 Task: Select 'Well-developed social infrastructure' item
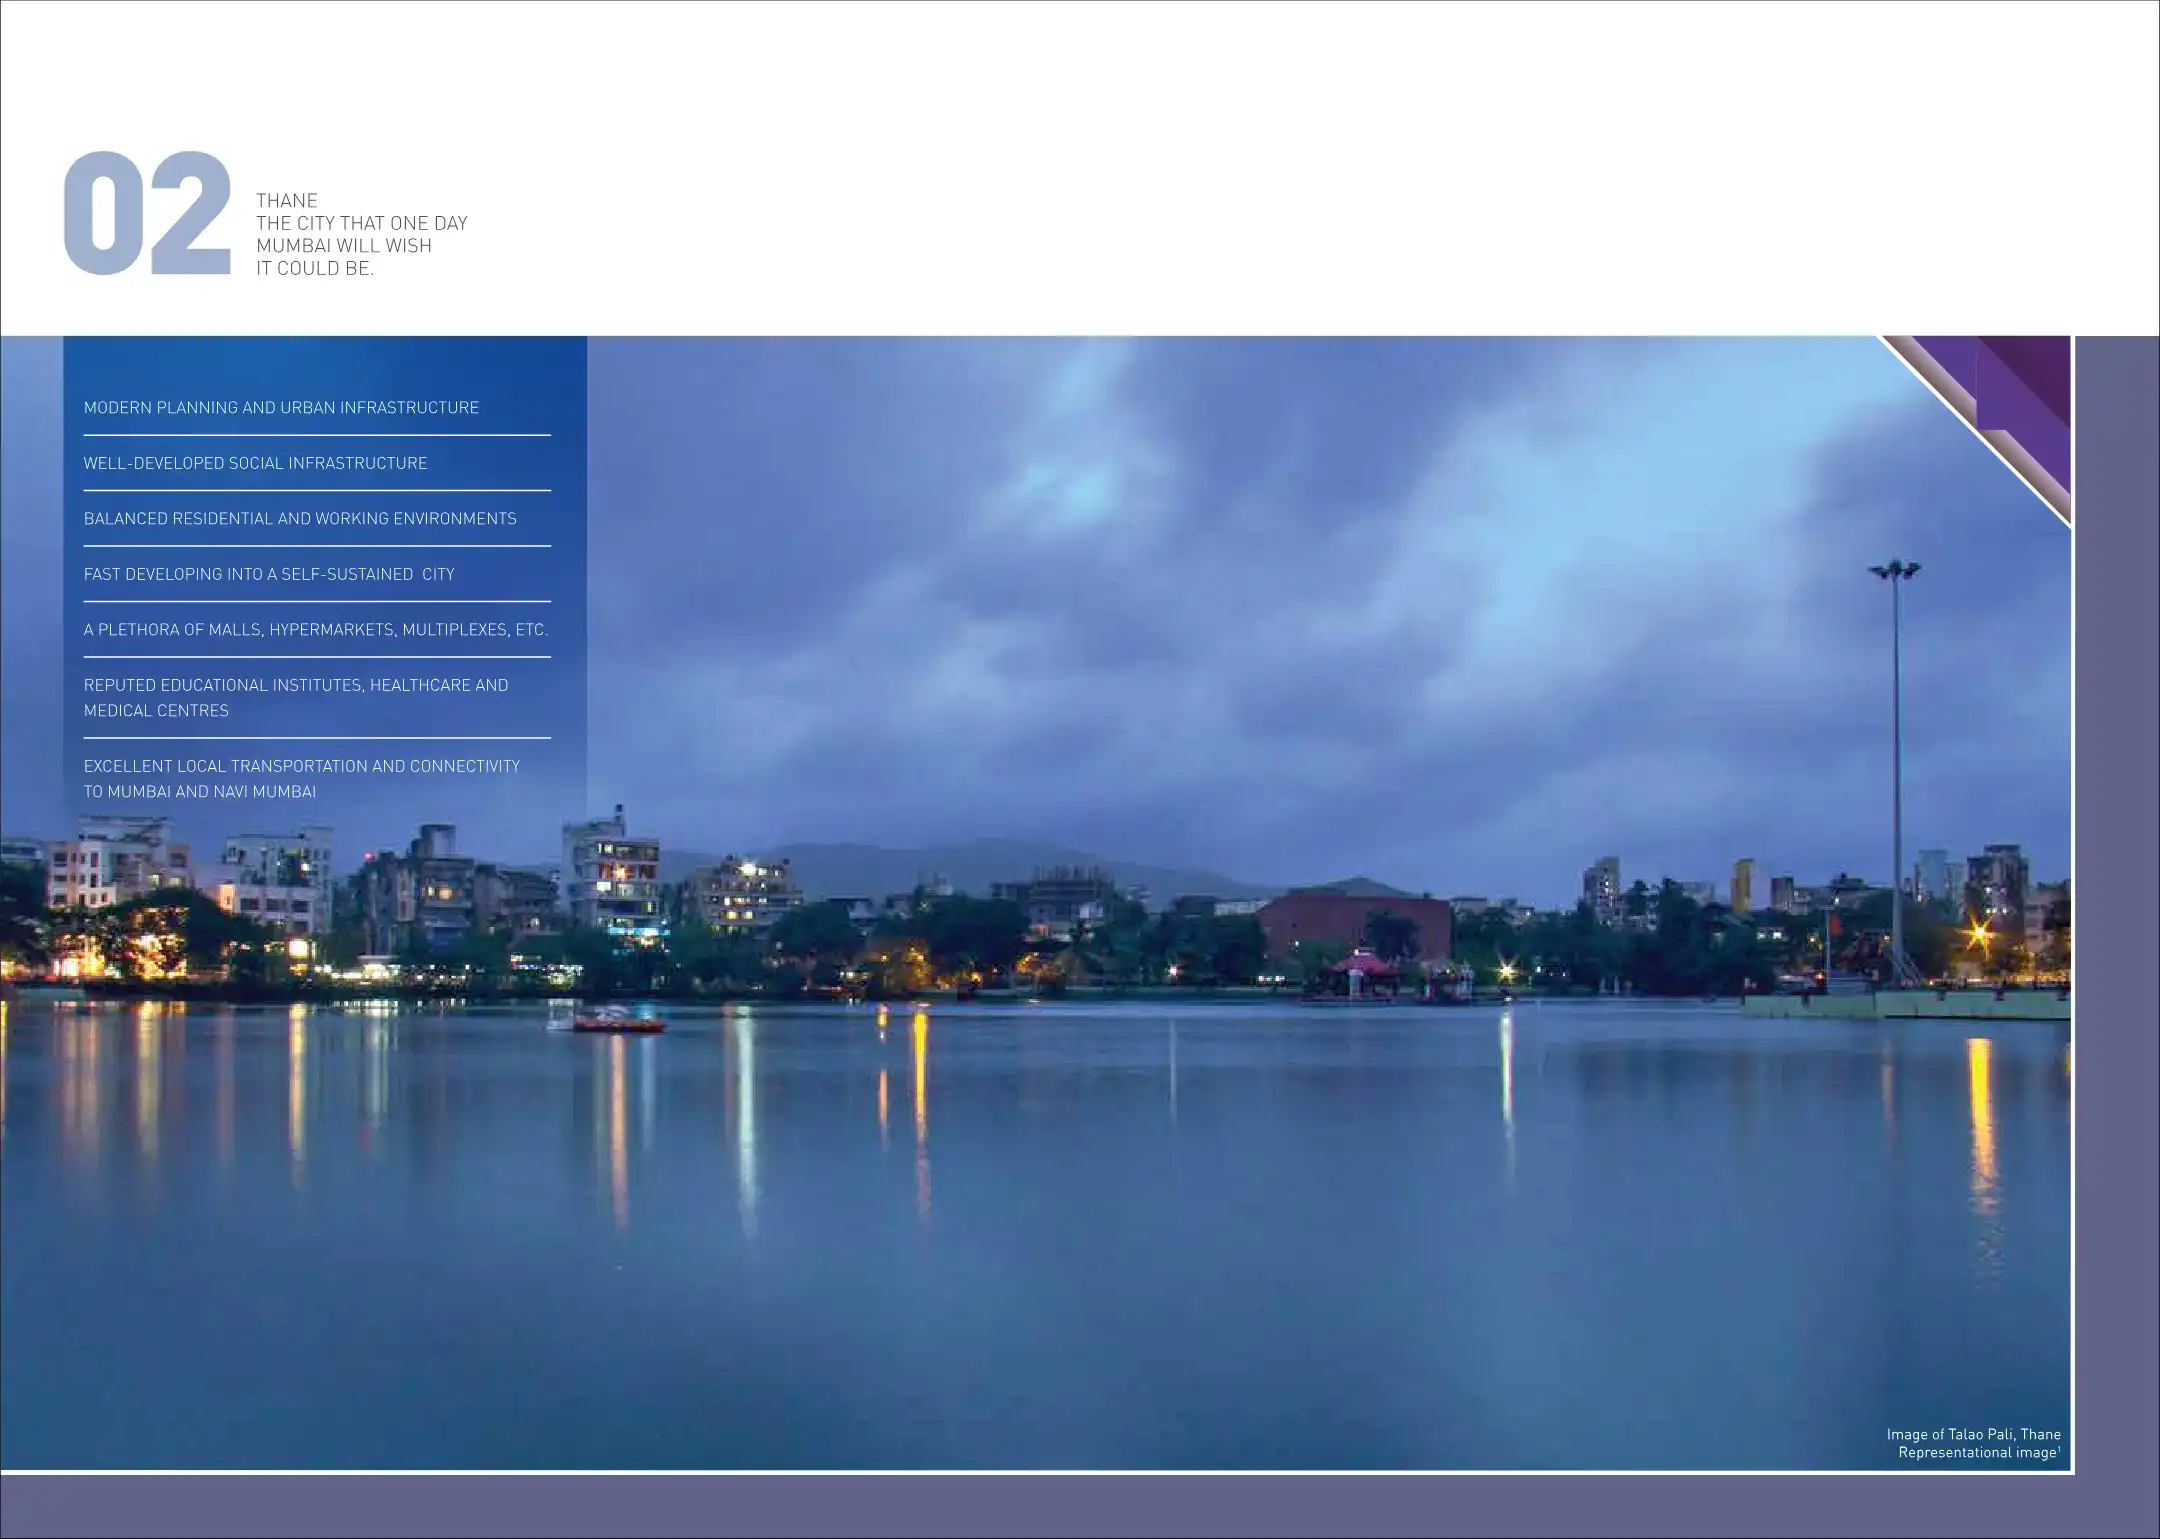pos(255,463)
